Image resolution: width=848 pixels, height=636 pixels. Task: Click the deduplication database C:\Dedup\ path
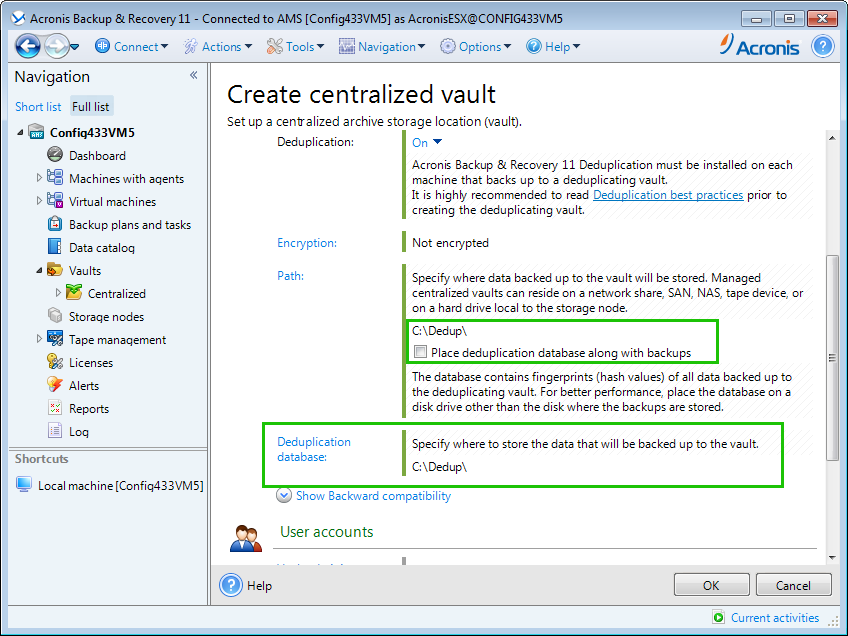click(x=439, y=467)
